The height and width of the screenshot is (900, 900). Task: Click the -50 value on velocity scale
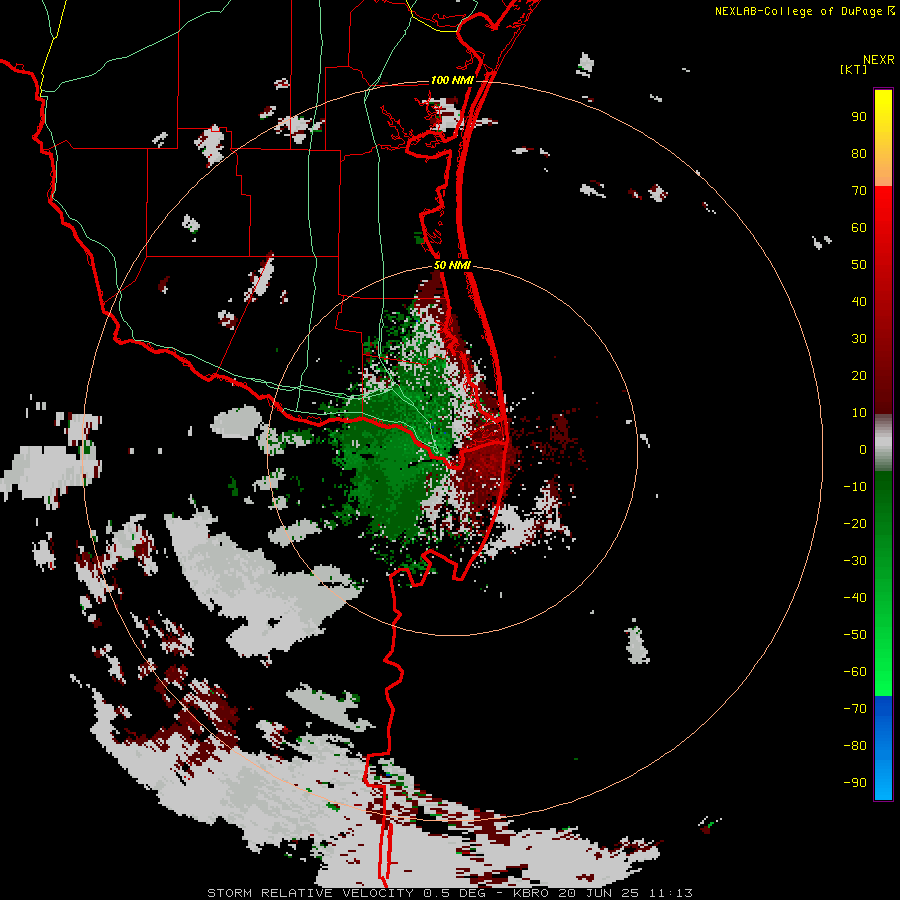pos(855,635)
